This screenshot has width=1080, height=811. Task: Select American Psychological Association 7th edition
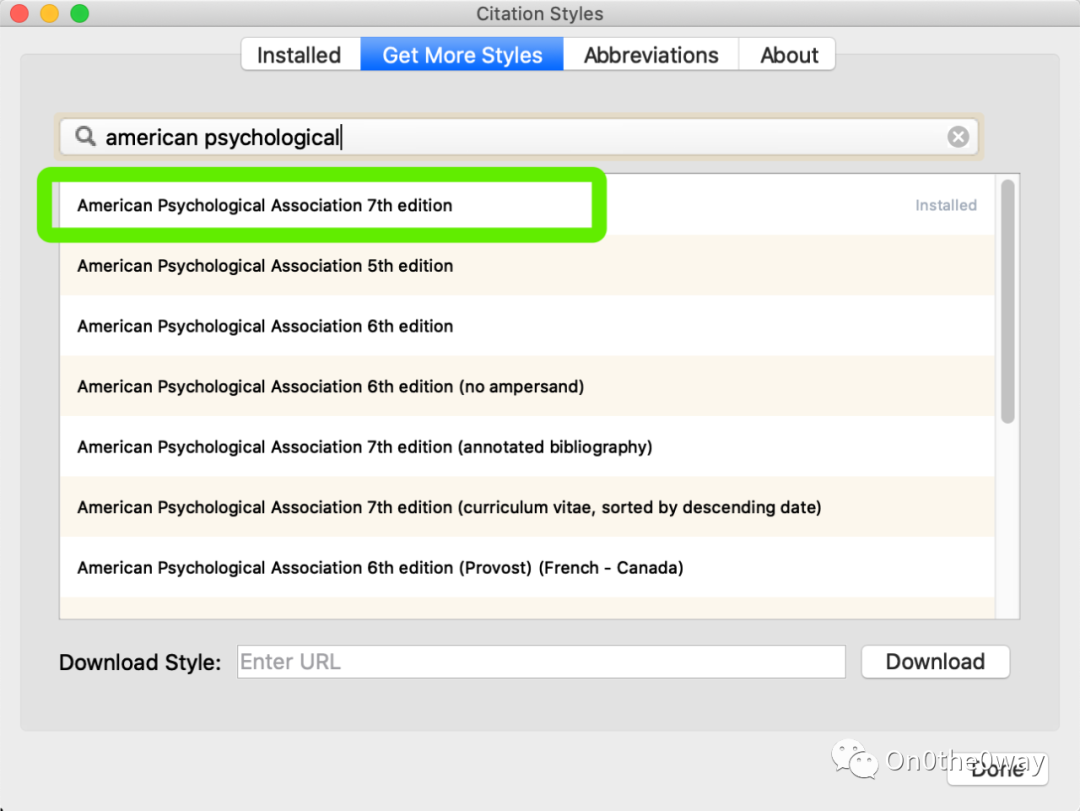(527, 205)
